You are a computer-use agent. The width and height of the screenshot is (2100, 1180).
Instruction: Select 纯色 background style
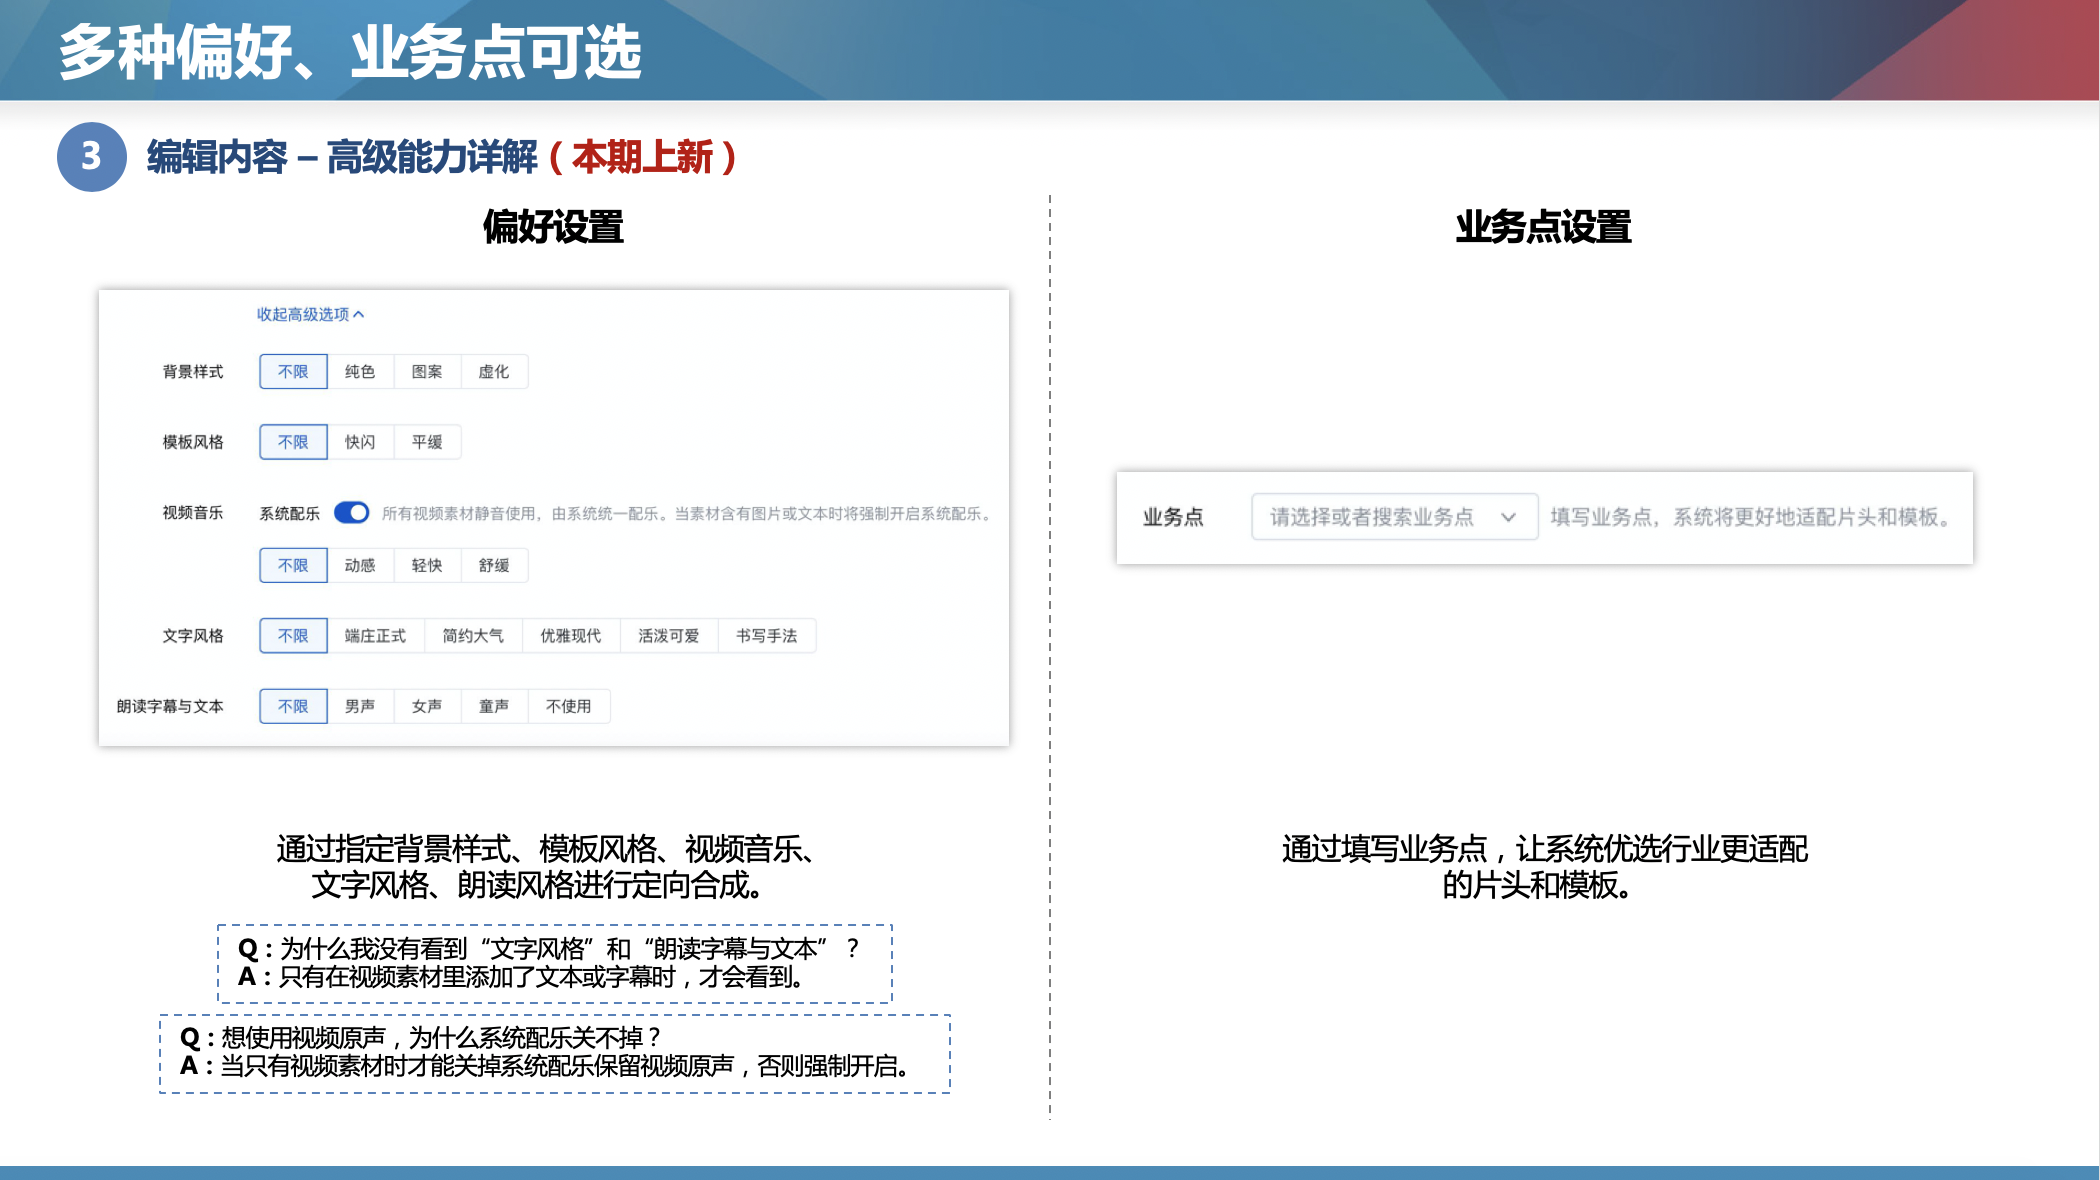[360, 372]
